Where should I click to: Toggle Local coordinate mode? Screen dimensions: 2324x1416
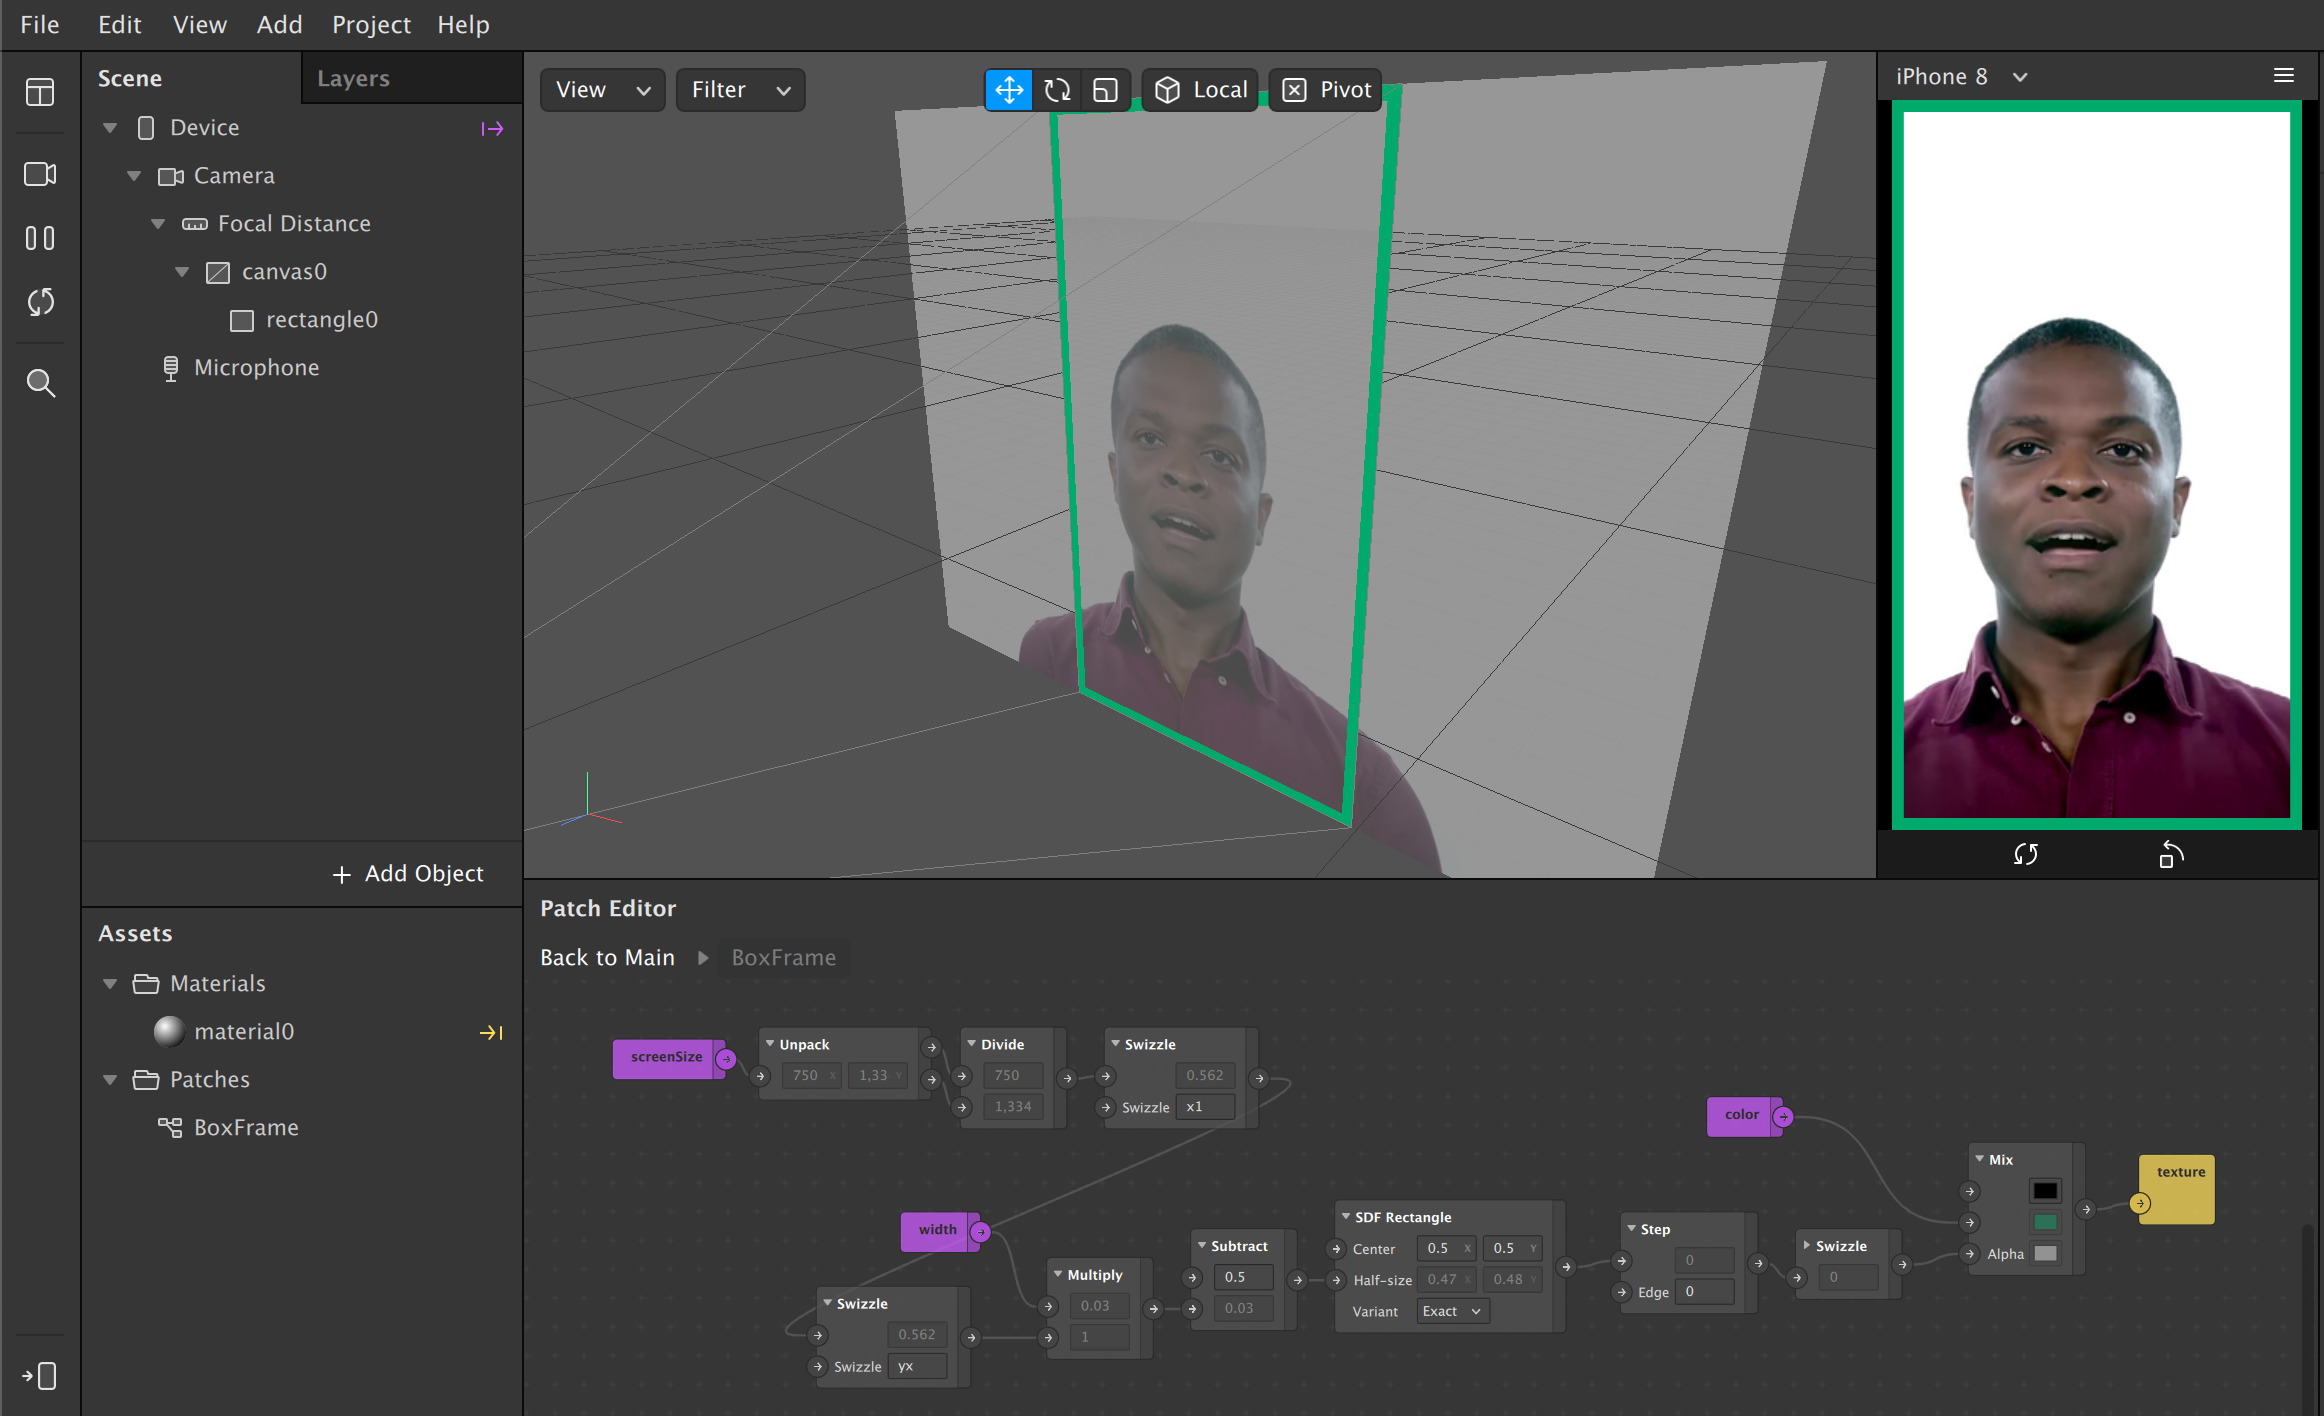(x=1199, y=89)
